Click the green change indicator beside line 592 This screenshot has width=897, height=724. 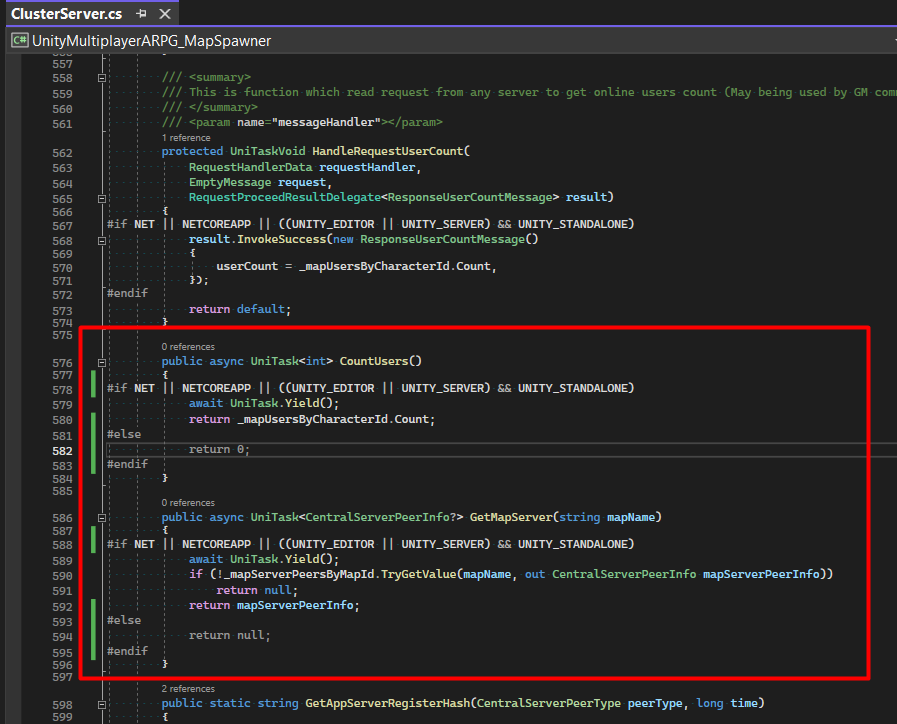coord(92,605)
